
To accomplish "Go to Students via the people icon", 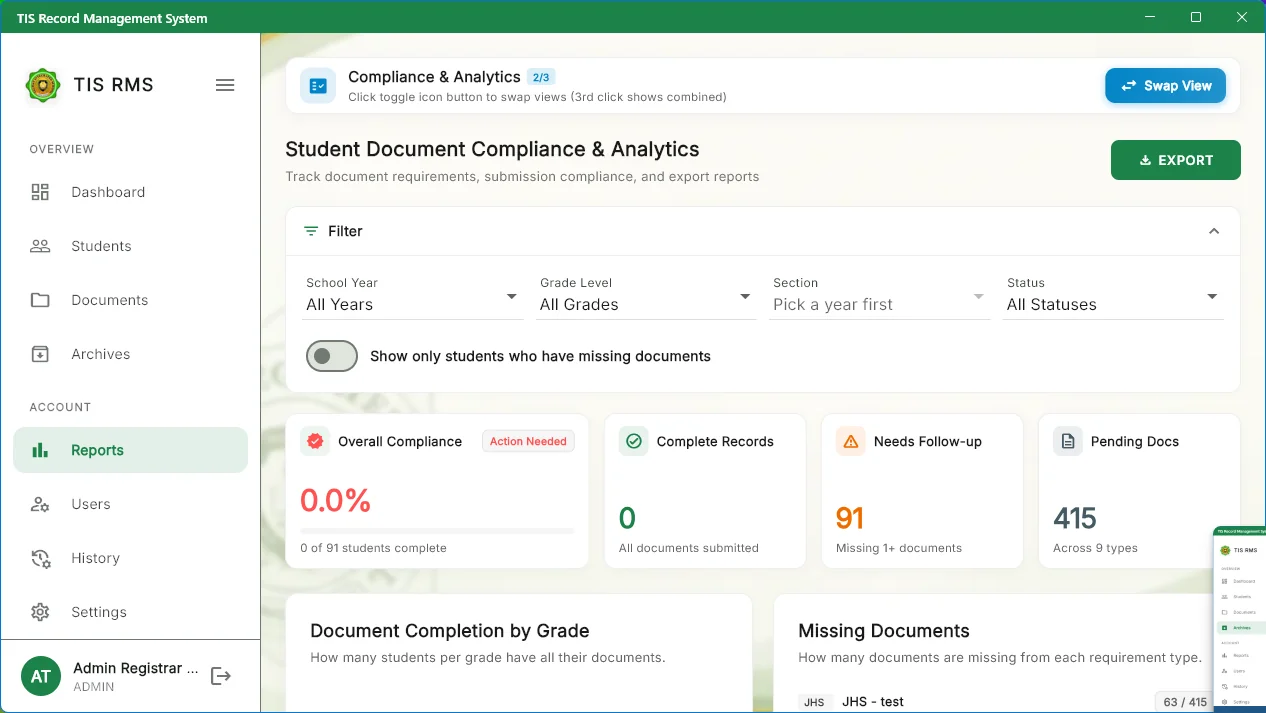I will pos(40,246).
